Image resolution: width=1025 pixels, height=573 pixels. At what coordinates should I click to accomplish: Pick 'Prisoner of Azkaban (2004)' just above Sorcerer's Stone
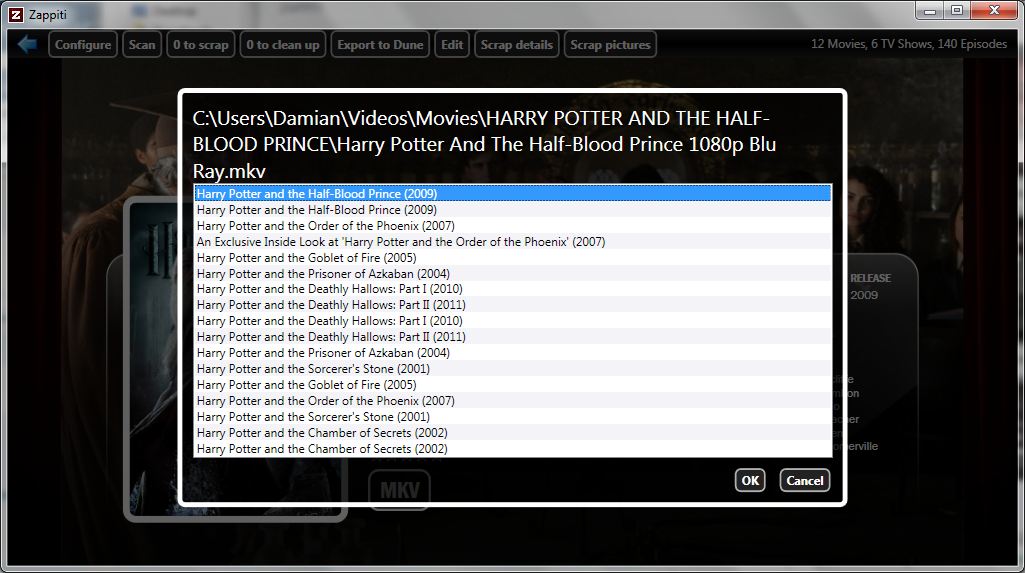coord(512,353)
